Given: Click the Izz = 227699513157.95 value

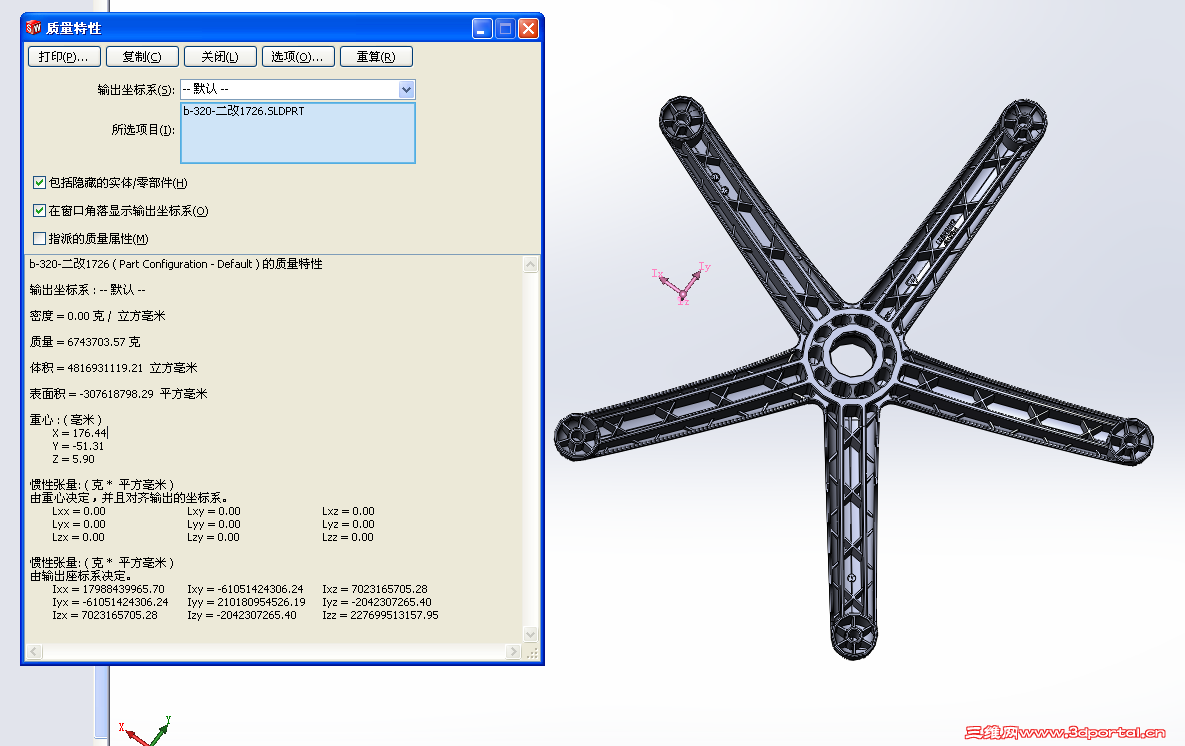Looking at the screenshot, I should 380,614.
